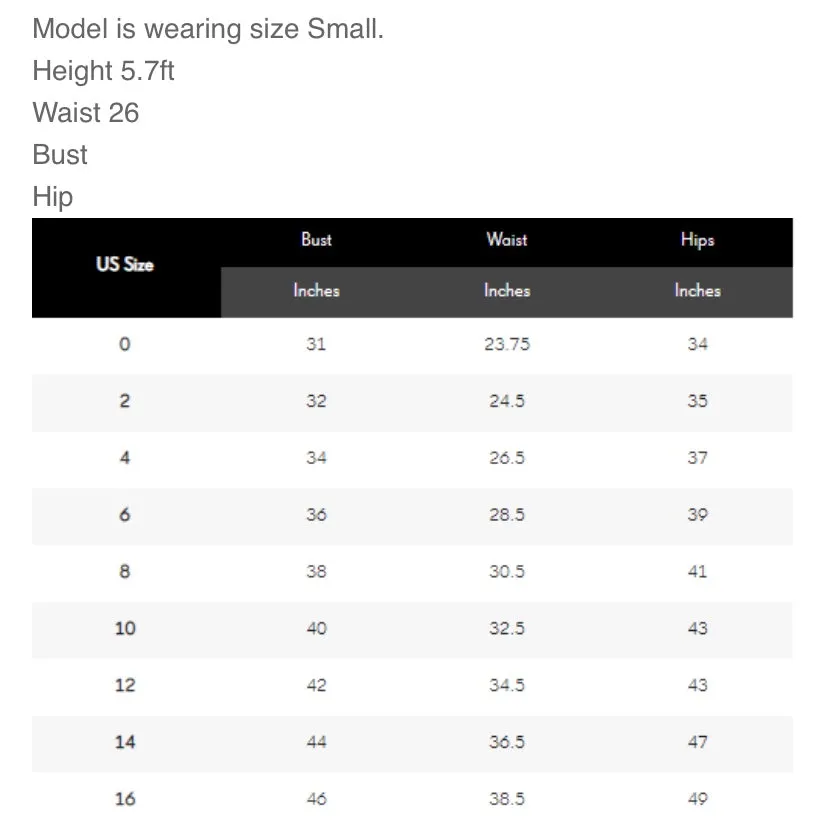
Task: Select the US size 12 row label
Action: coord(125,685)
